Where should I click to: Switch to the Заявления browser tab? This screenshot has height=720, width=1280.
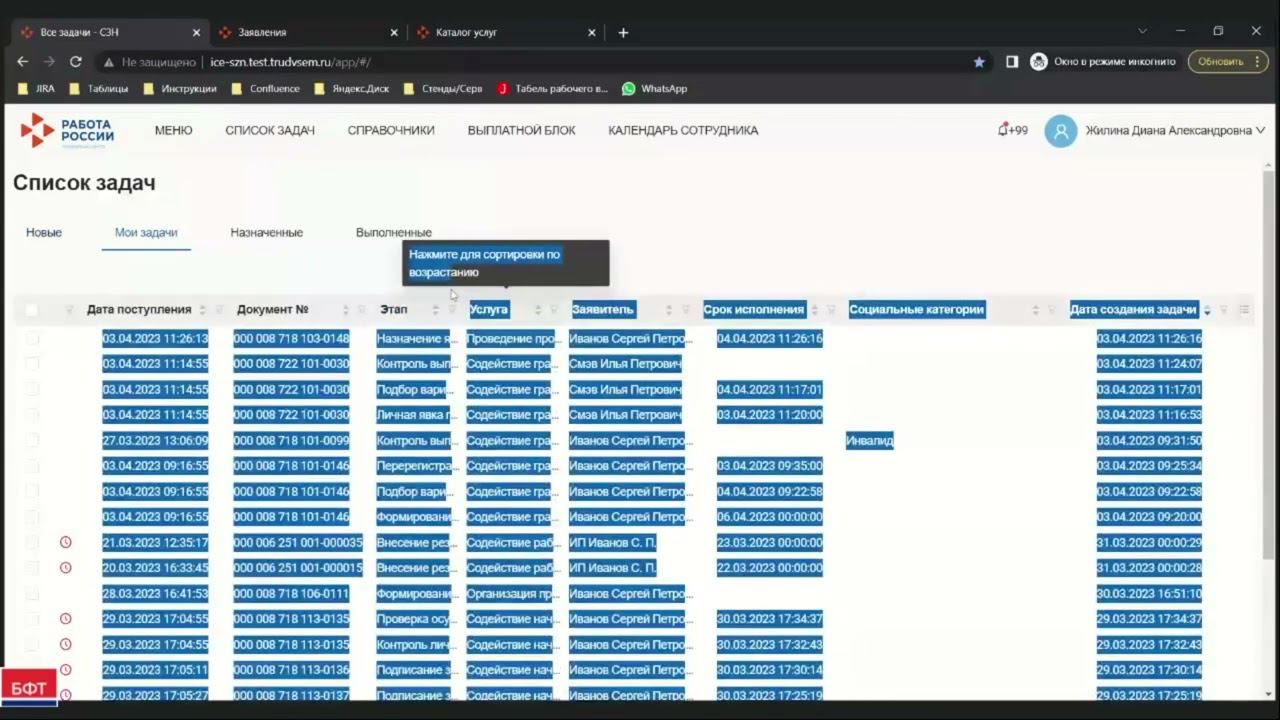coord(308,32)
